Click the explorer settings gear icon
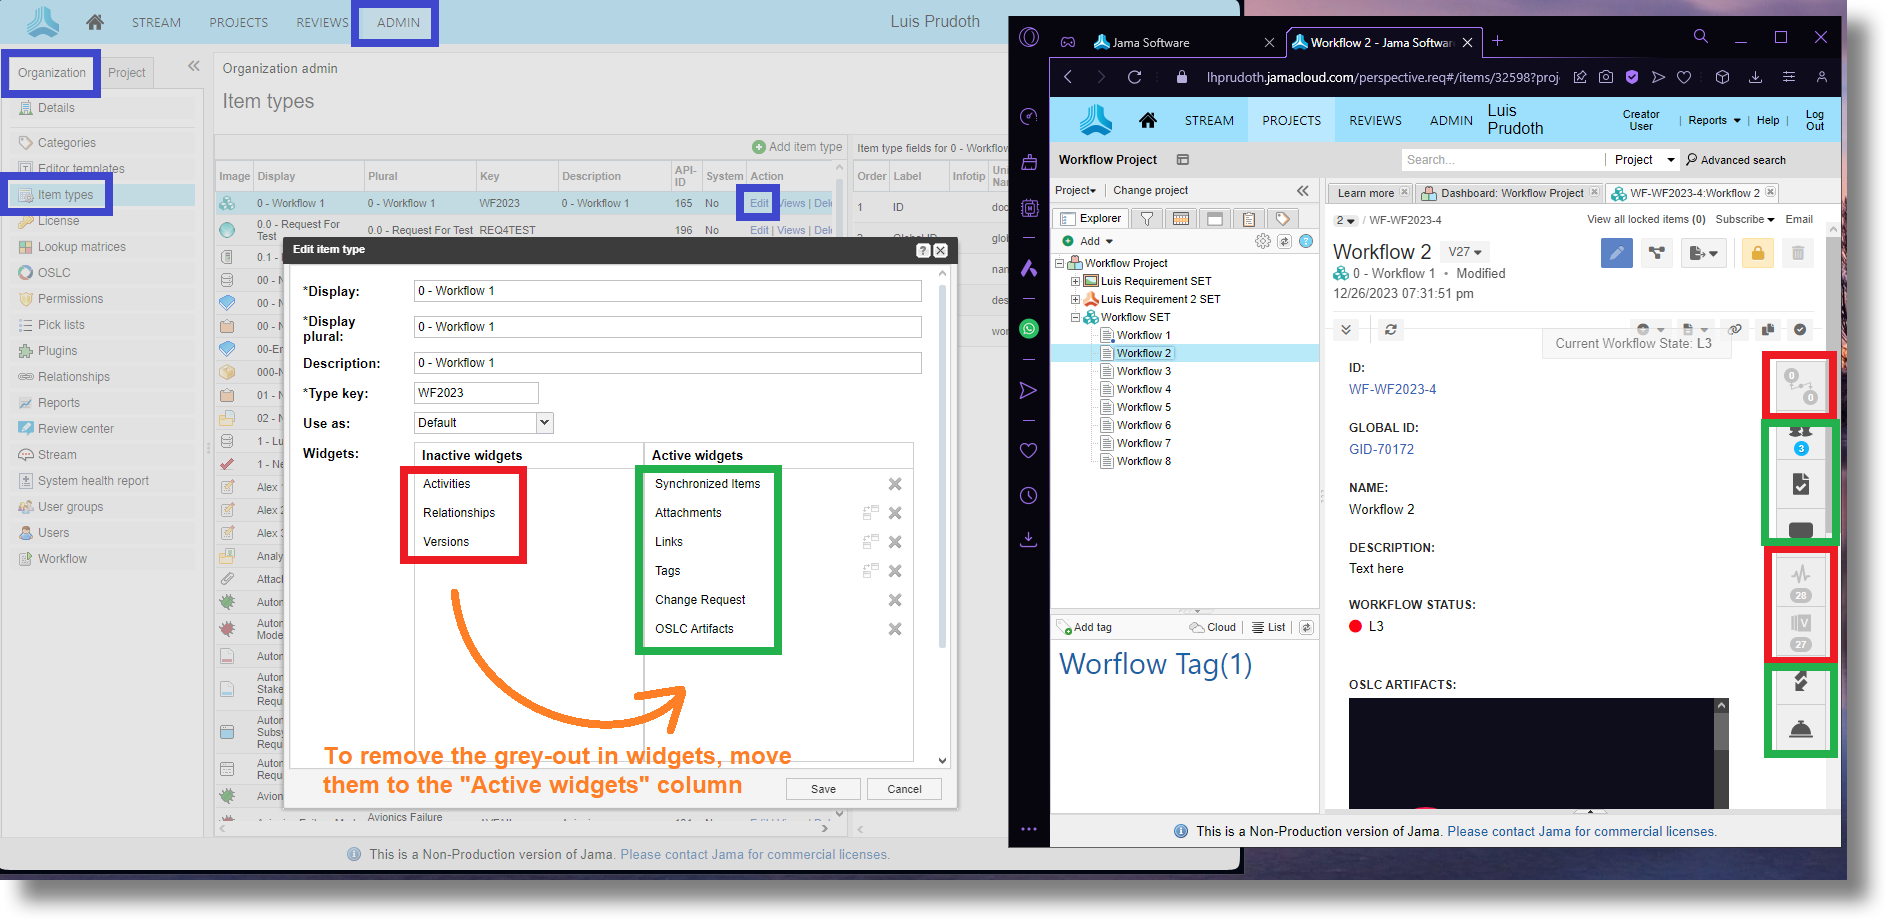The image size is (1886, 919). (x=1262, y=241)
